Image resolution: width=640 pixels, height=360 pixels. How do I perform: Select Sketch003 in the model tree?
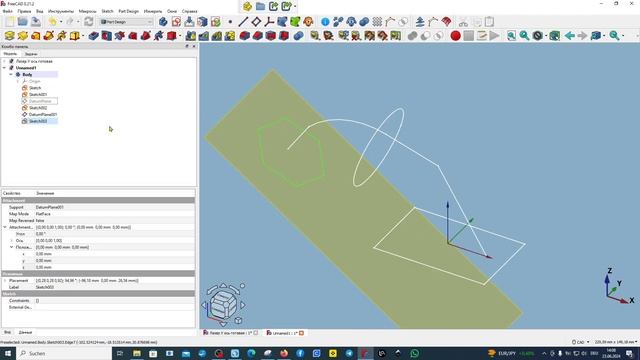click(38, 121)
